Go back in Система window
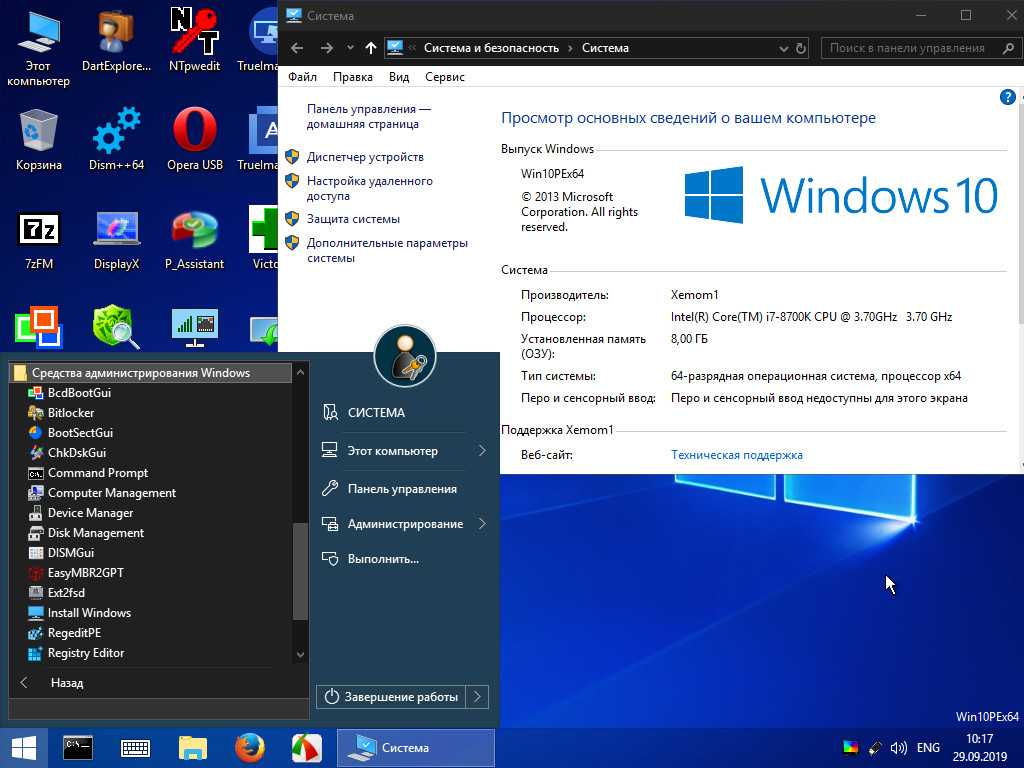The width and height of the screenshot is (1024, 768). [296, 48]
